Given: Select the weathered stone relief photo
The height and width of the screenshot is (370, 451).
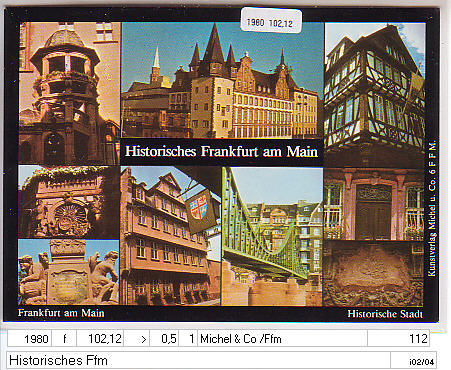Looking at the screenshot, I should [x=374, y=274].
